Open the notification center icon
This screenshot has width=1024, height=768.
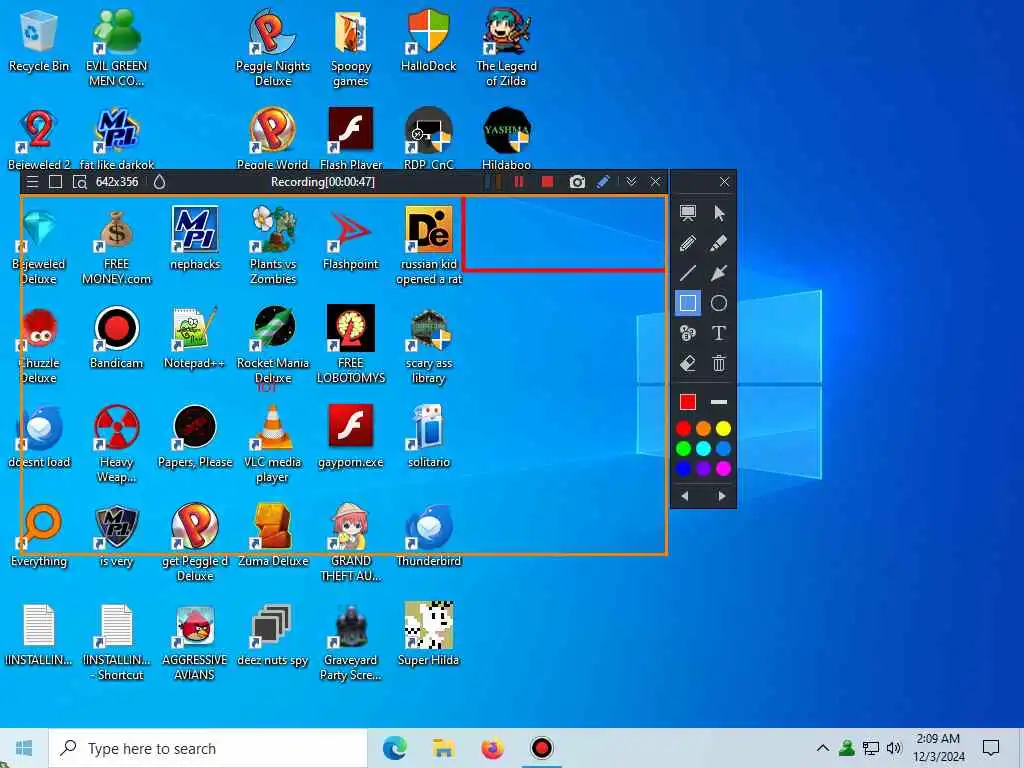(991, 748)
